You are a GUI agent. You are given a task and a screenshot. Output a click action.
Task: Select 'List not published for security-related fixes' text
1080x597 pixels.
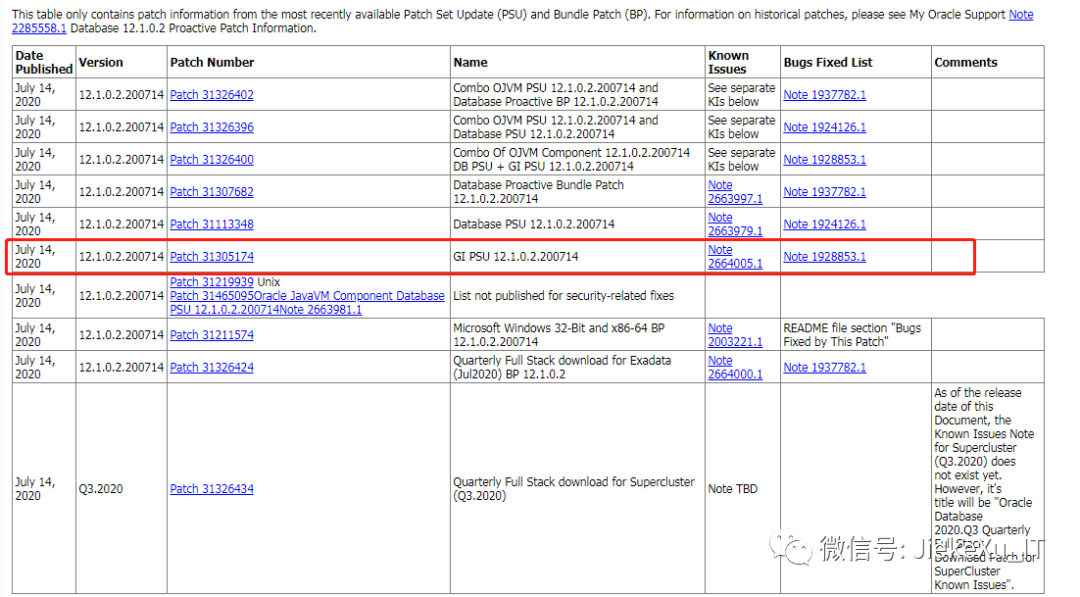tap(563, 296)
